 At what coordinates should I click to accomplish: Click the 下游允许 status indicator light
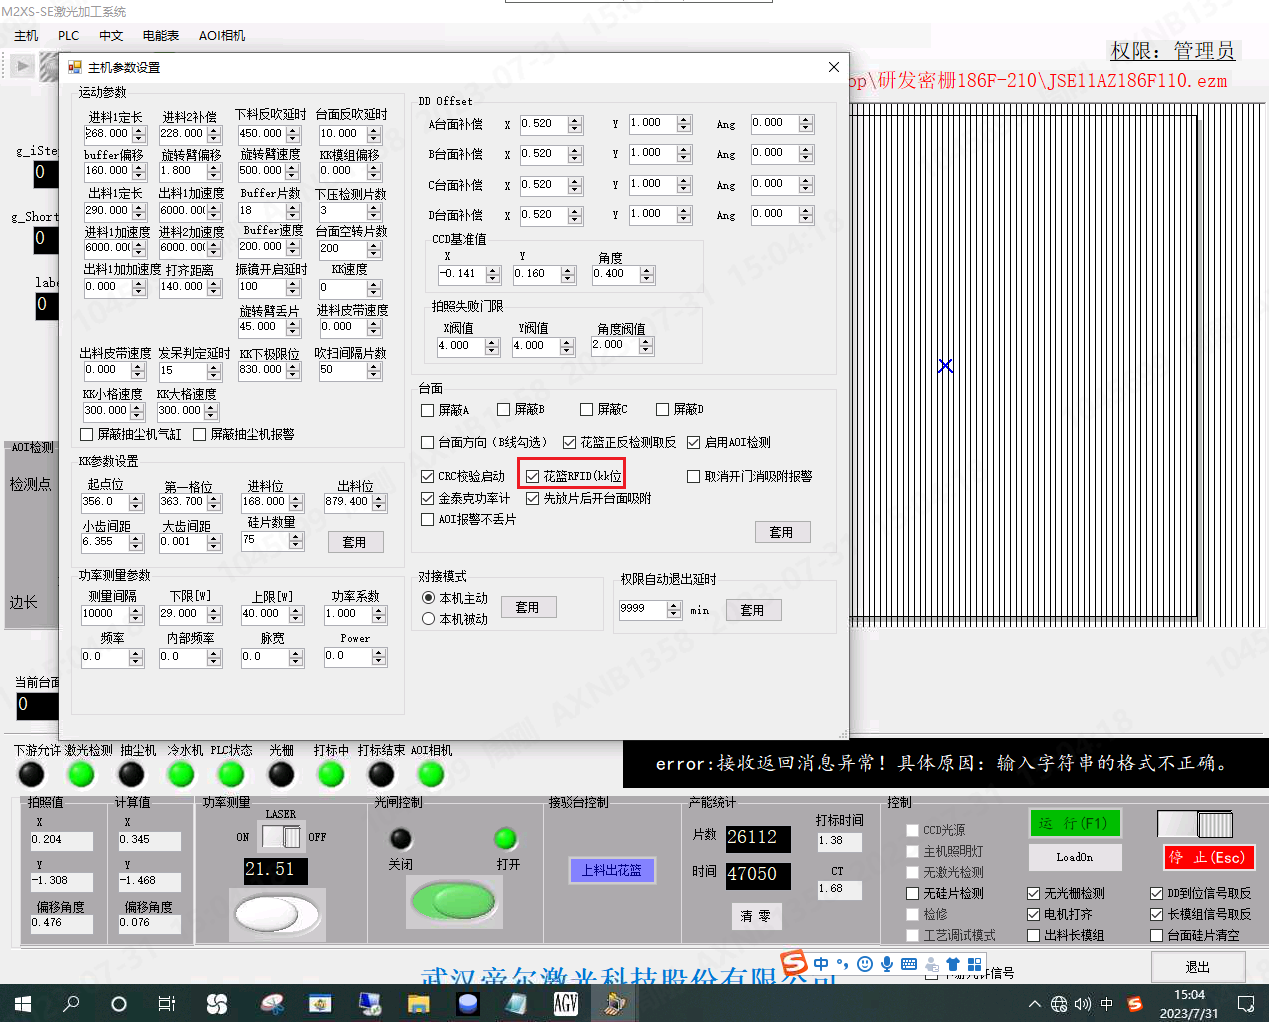[x=32, y=774]
